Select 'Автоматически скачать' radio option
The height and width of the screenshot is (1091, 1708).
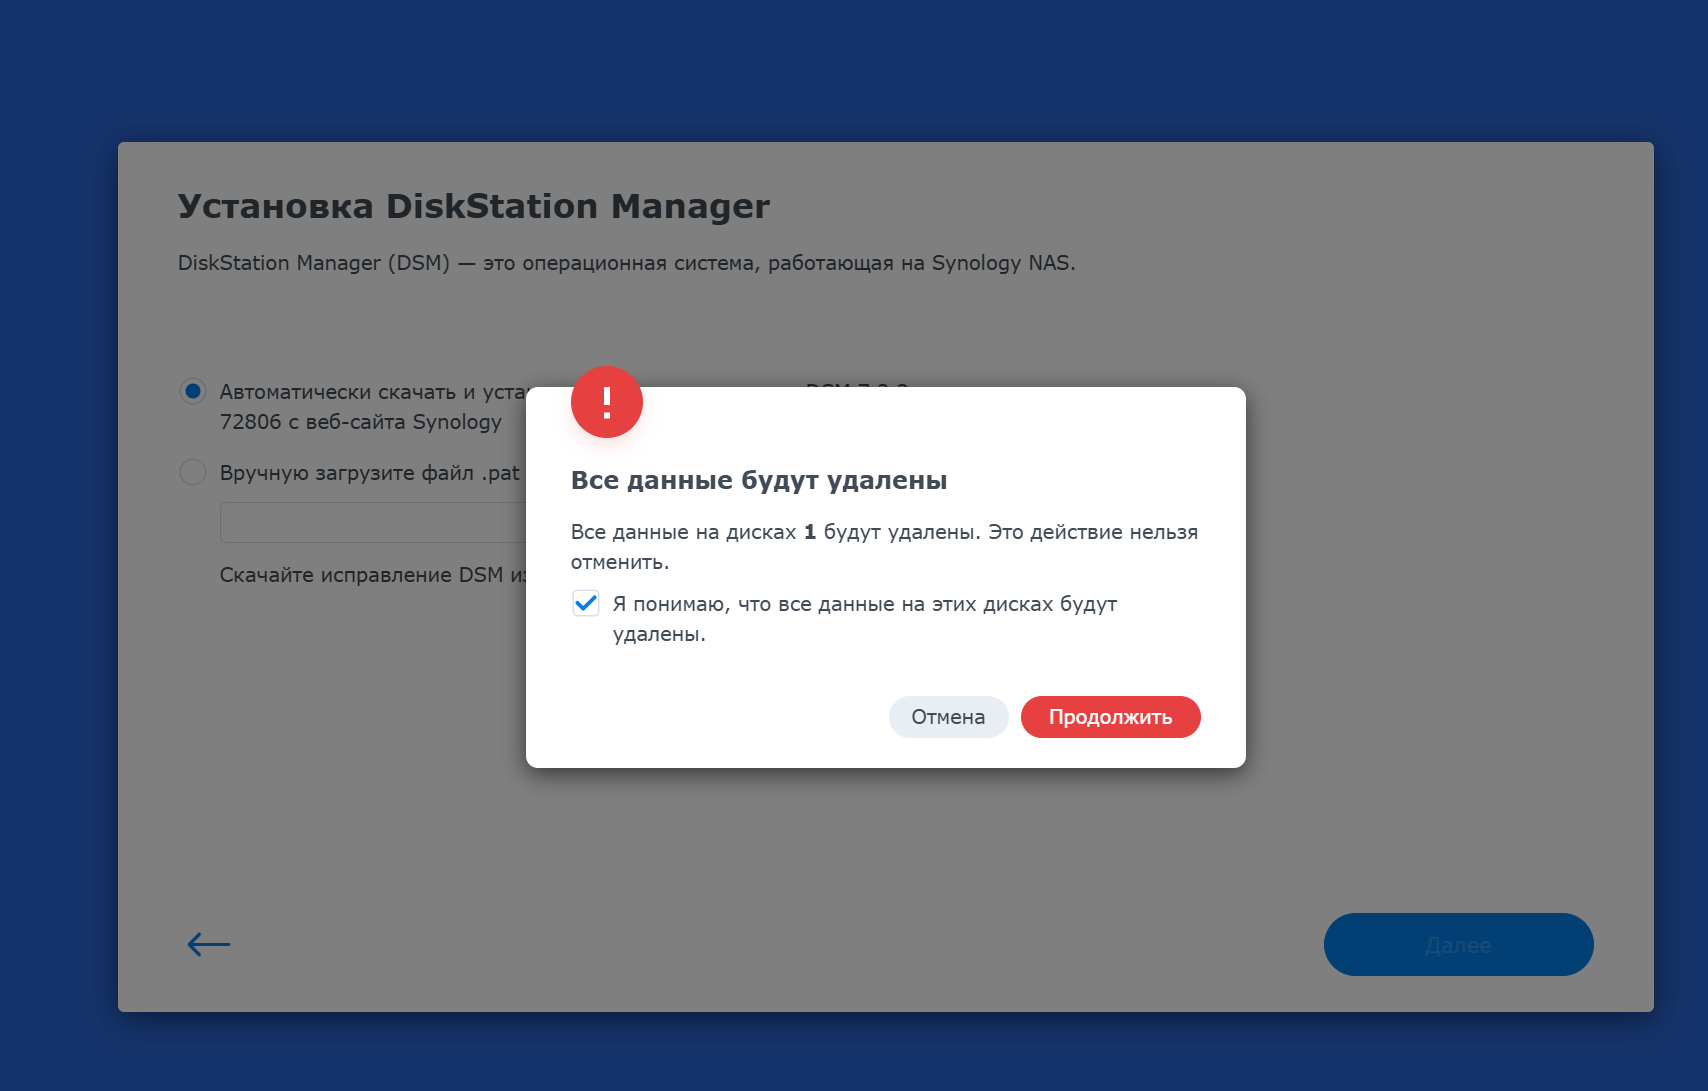pyautogui.click(x=193, y=391)
